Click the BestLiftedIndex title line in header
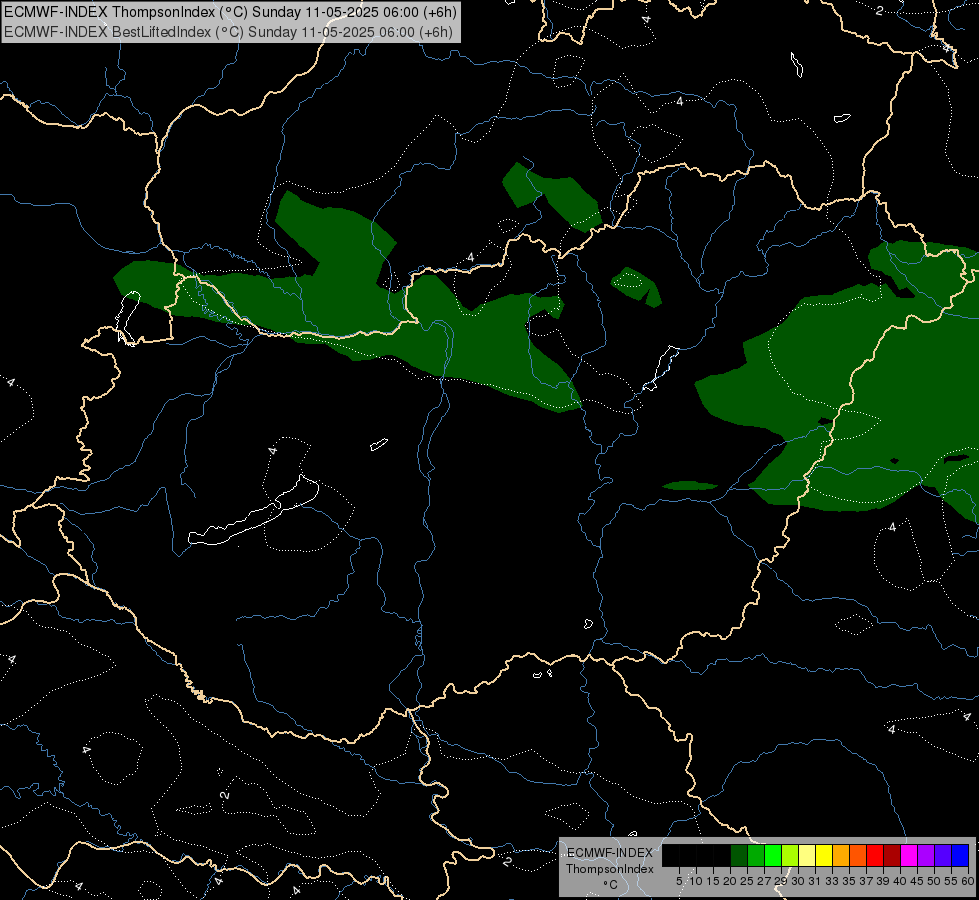This screenshot has width=979, height=900. coord(229,31)
